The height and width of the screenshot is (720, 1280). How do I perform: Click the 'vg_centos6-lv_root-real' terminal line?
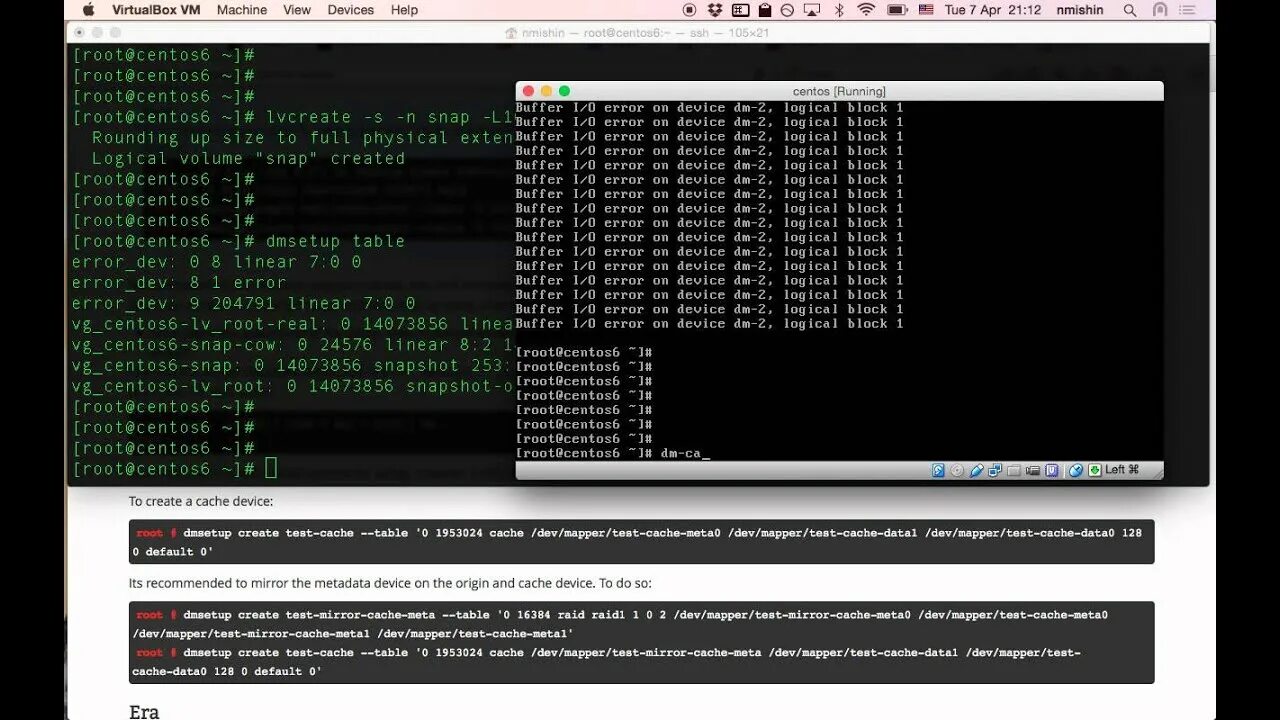pyautogui.click(x=292, y=324)
